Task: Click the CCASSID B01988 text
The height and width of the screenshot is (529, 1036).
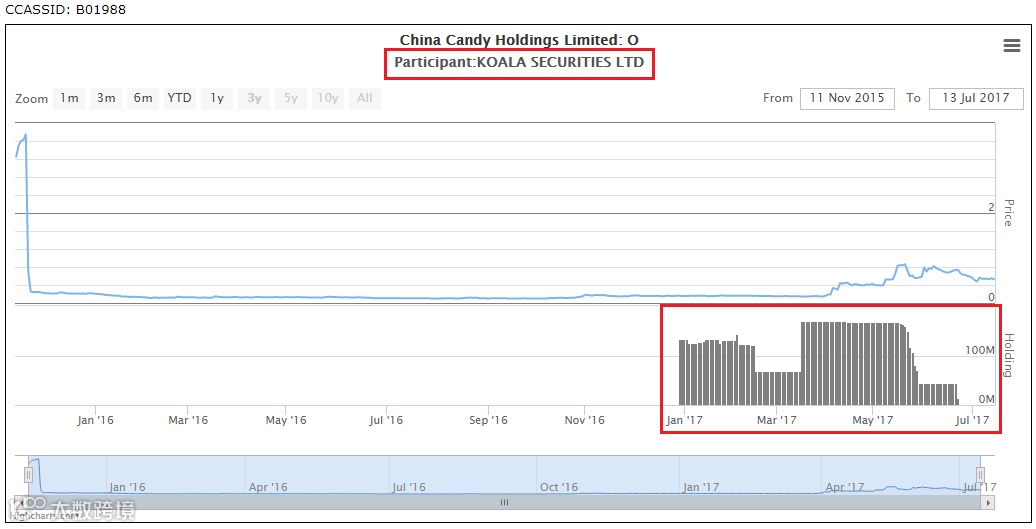Action: pos(65,10)
